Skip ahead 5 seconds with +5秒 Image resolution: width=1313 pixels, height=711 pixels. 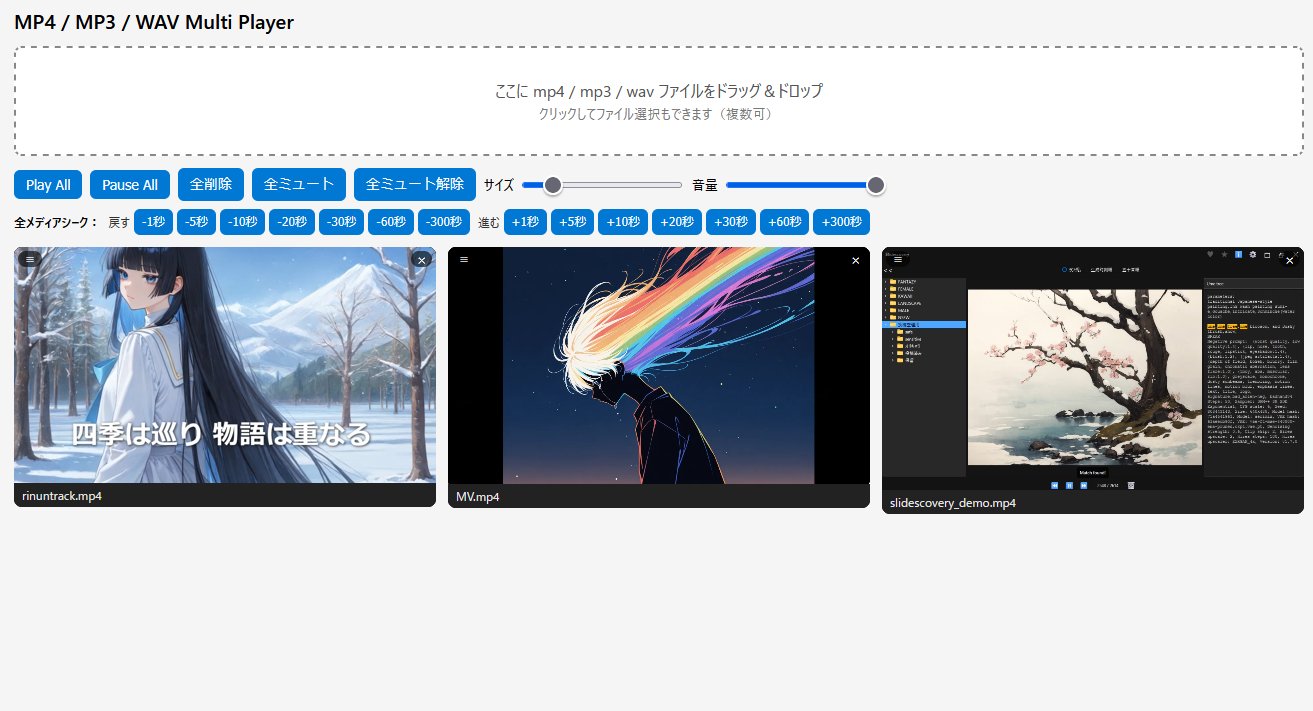pyautogui.click(x=572, y=222)
